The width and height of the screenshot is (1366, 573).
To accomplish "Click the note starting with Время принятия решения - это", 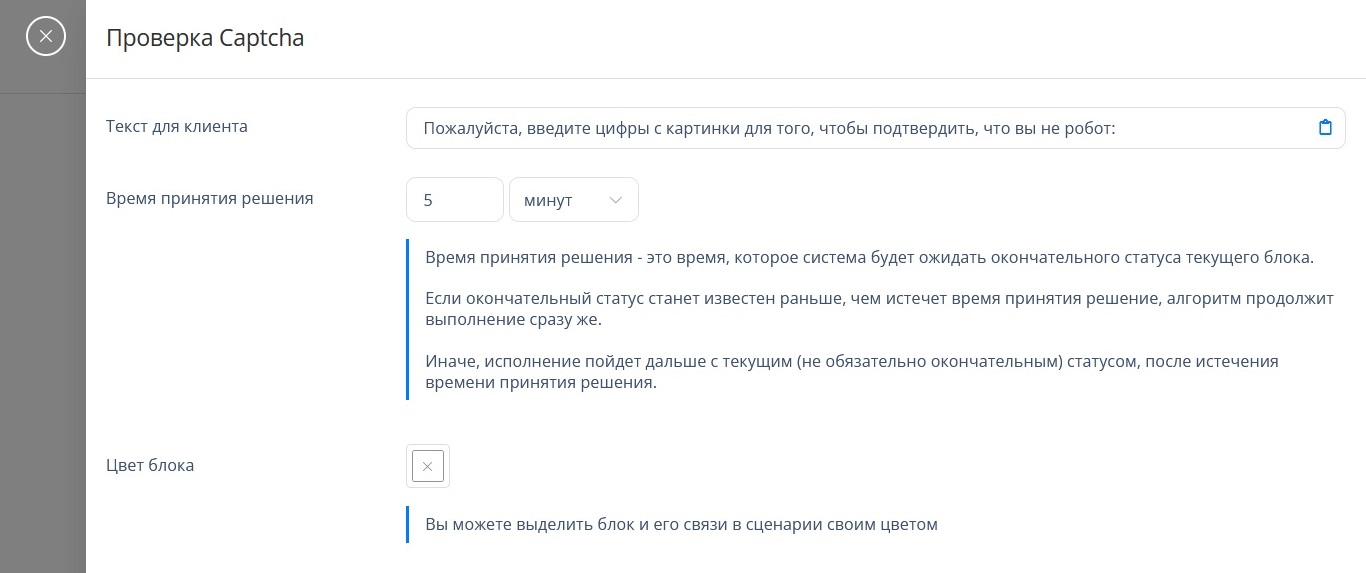I will 868,258.
